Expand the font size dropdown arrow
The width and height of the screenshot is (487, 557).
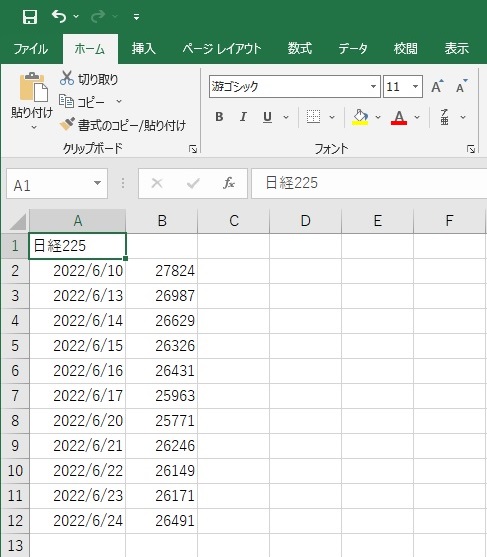point(415,86)
